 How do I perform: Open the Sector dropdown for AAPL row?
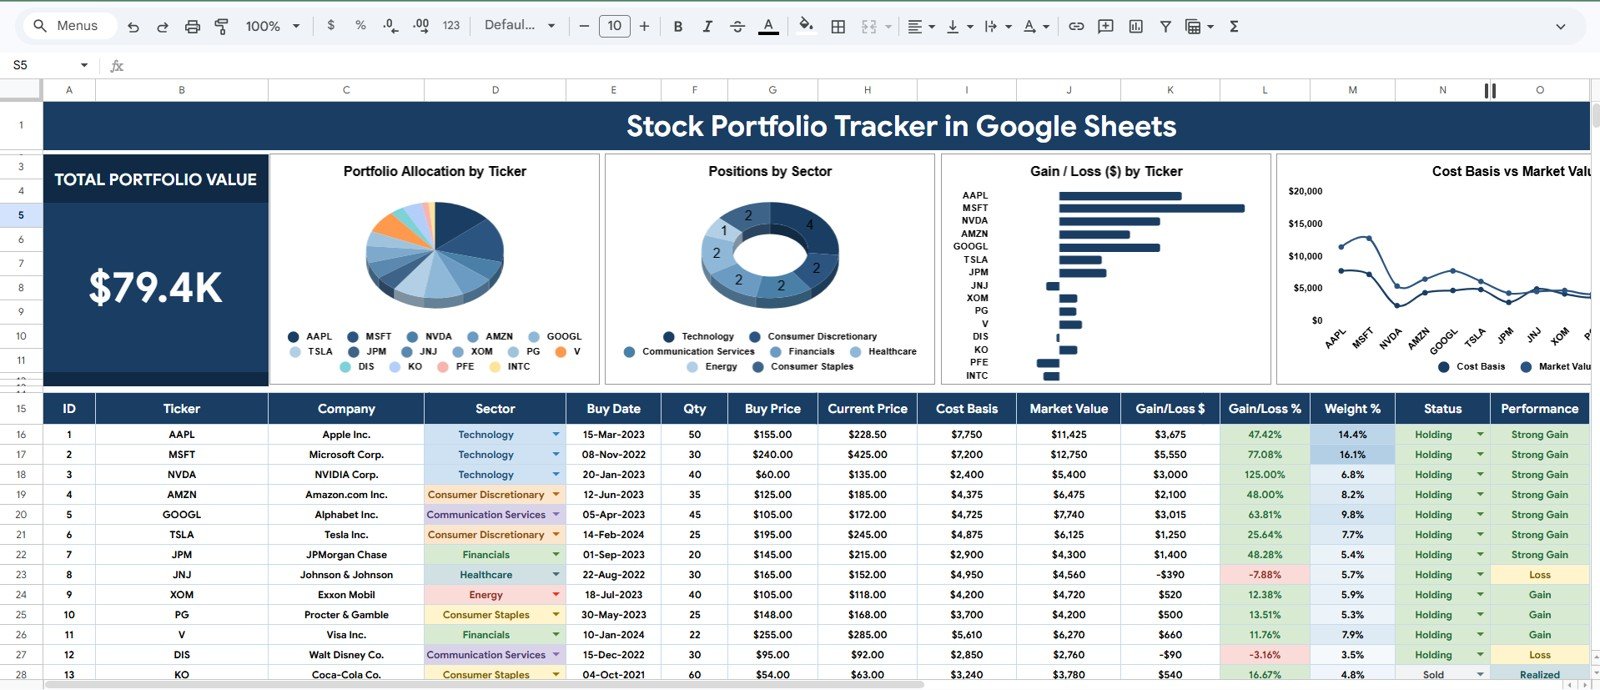pos(556,434)
